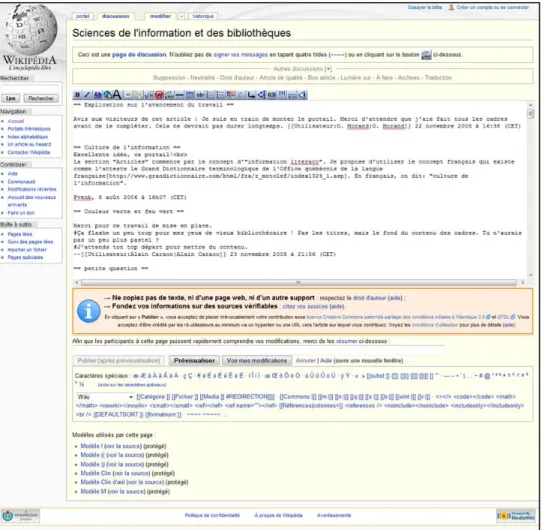This screenshot has height=530, width=544.
Task: Insert signature from the edit toolbar
Action: [x=169, y=95]
